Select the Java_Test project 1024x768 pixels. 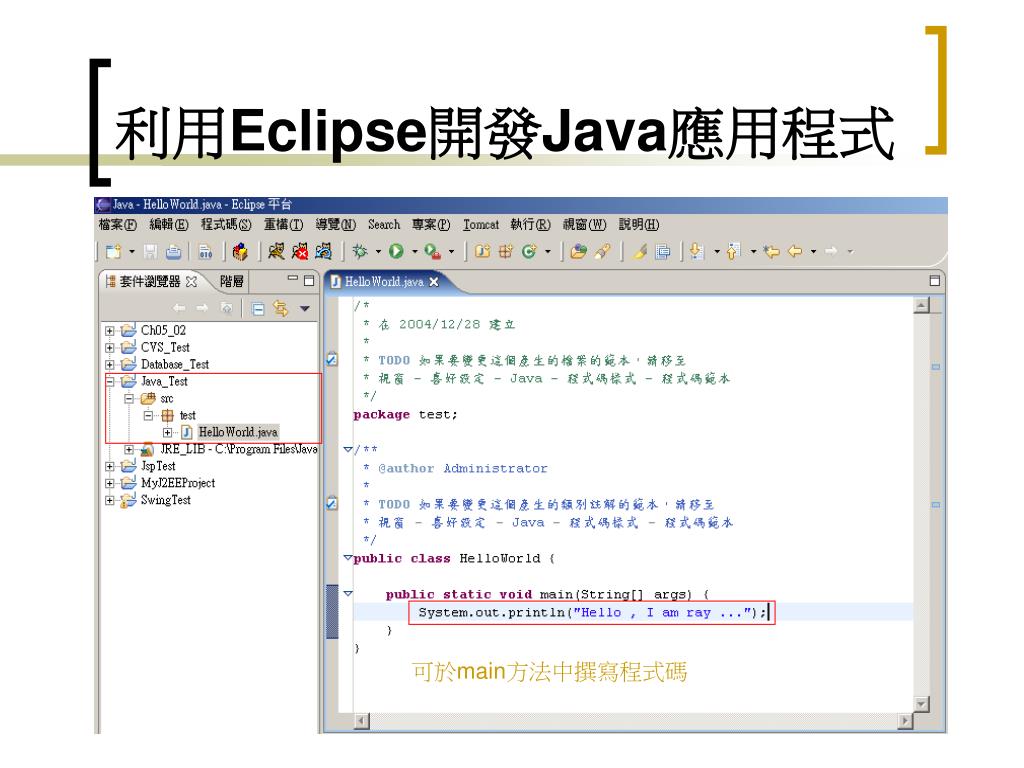(x=164, y=381)
